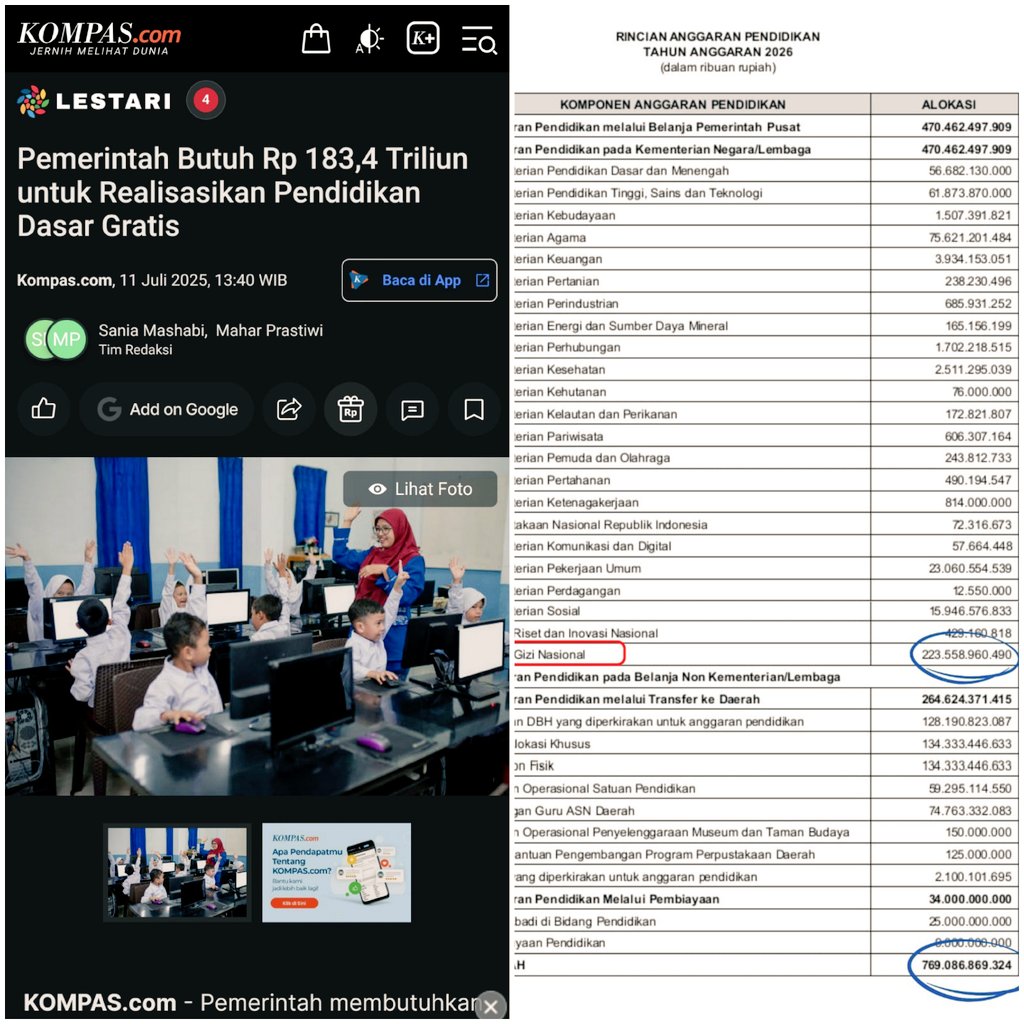The height and width of the screenshot is (1024, 1024).
Task: Toggle the thumbs-up like on the article
Action: (x=43, y=409)
